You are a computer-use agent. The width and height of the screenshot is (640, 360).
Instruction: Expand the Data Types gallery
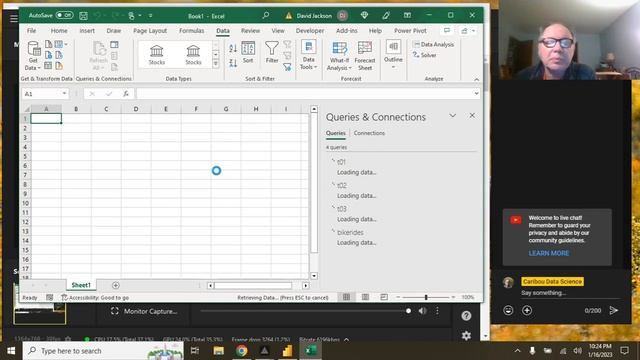216,64
